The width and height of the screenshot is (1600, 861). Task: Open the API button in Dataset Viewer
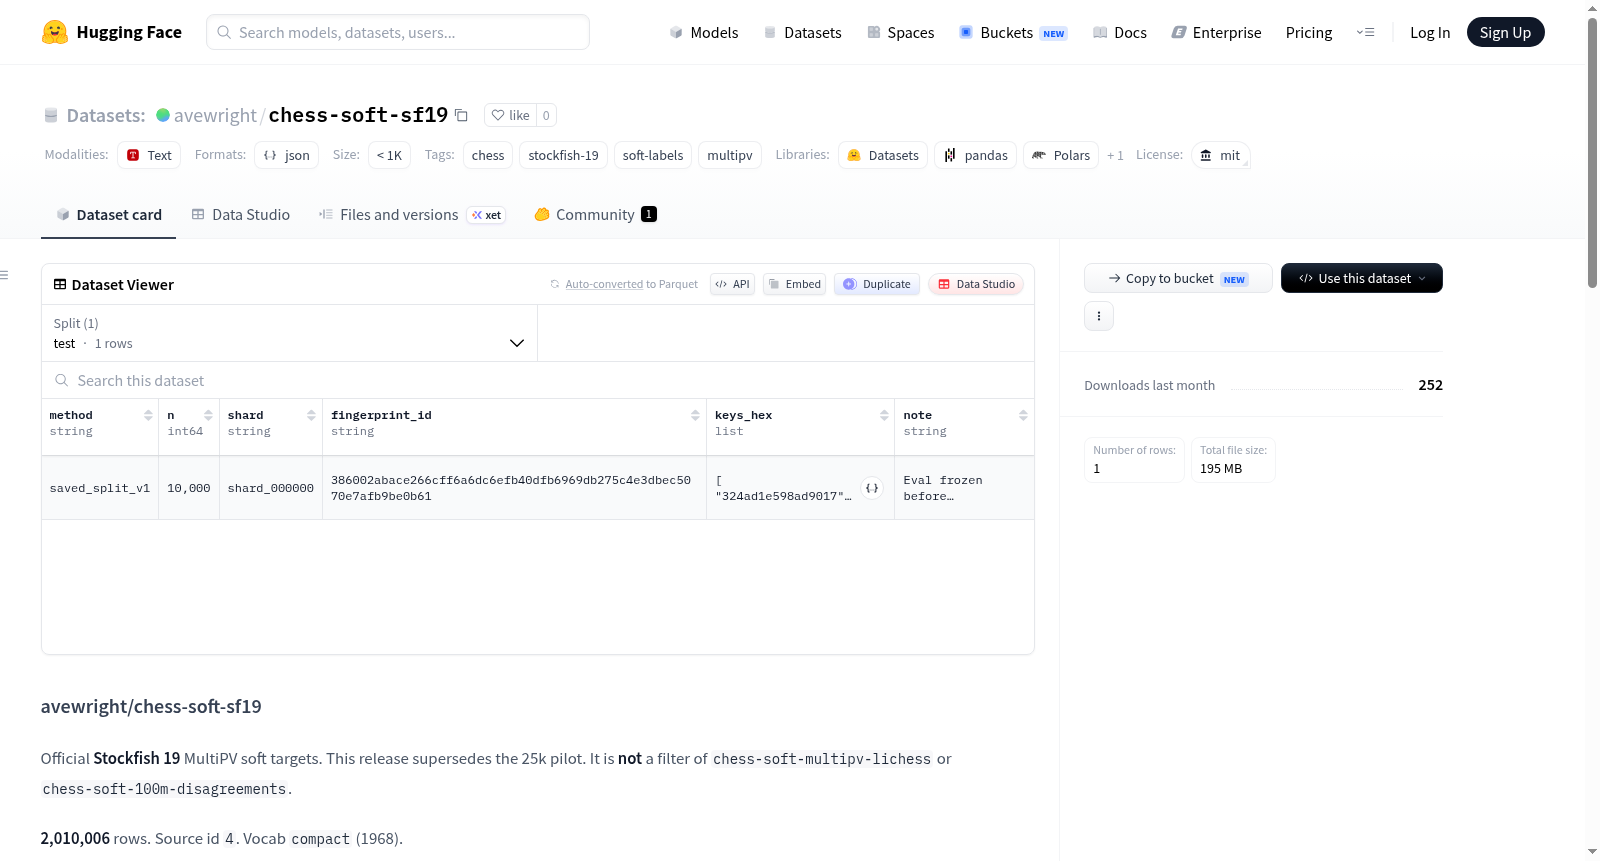(732, 284)
